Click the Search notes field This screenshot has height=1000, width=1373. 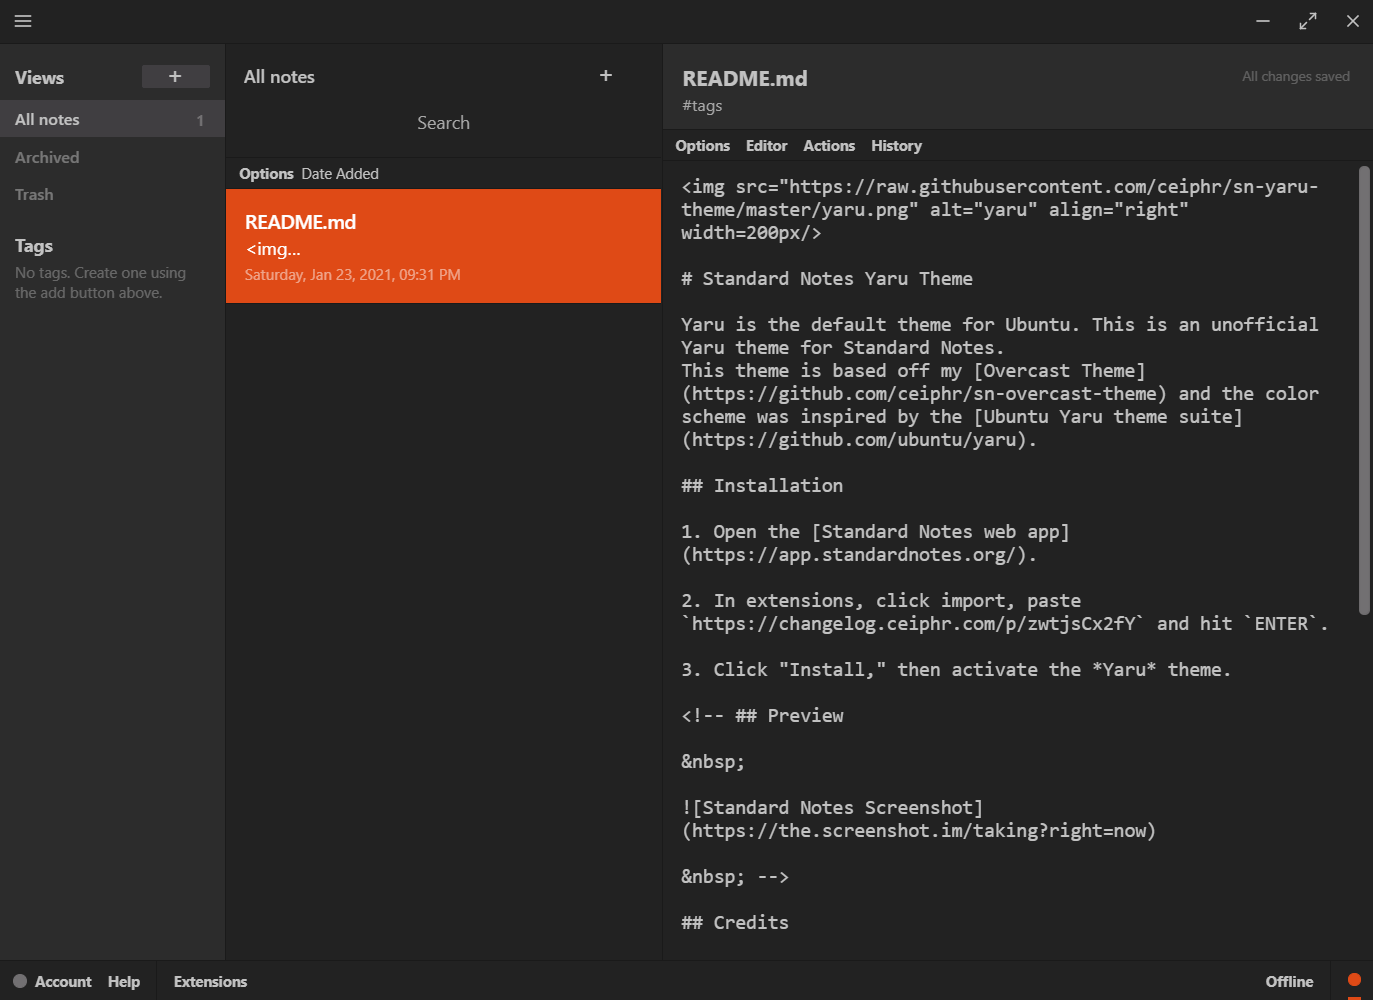tap(443, 123)
